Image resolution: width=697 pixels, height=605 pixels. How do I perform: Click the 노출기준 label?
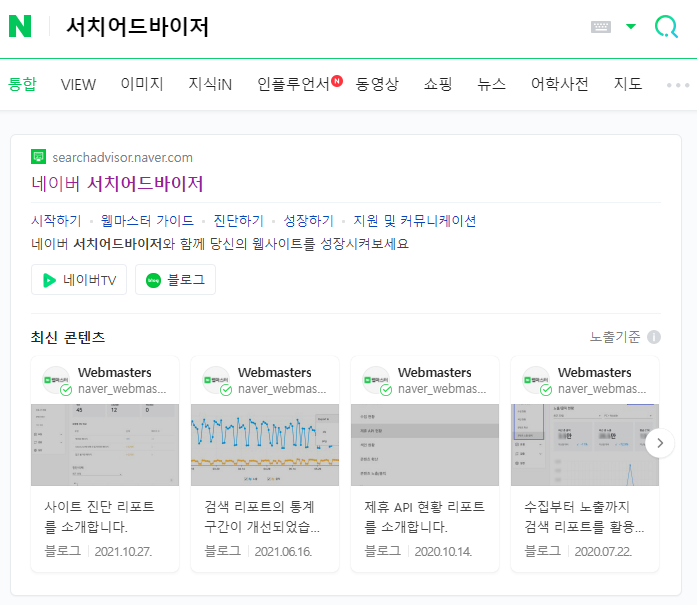pyautogui.click(x=615, y=337)
